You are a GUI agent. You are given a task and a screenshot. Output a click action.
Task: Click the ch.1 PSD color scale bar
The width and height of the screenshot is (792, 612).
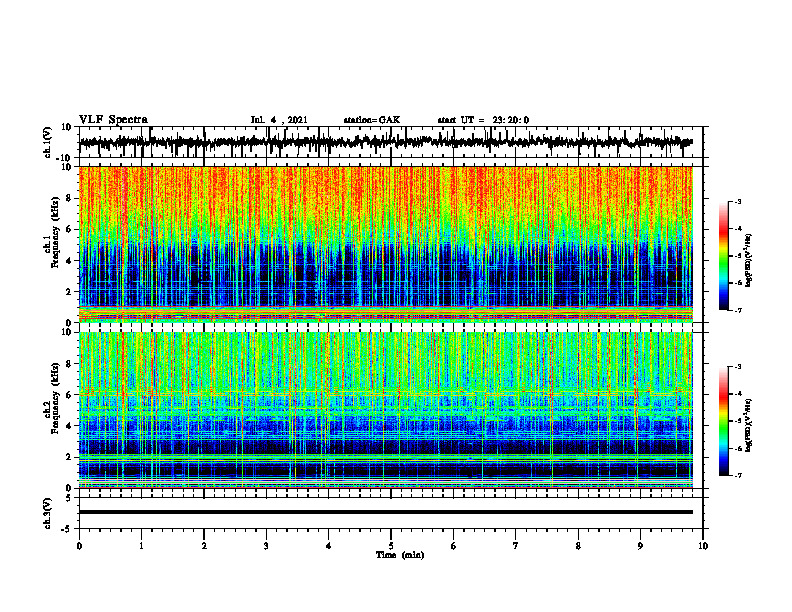724,256
